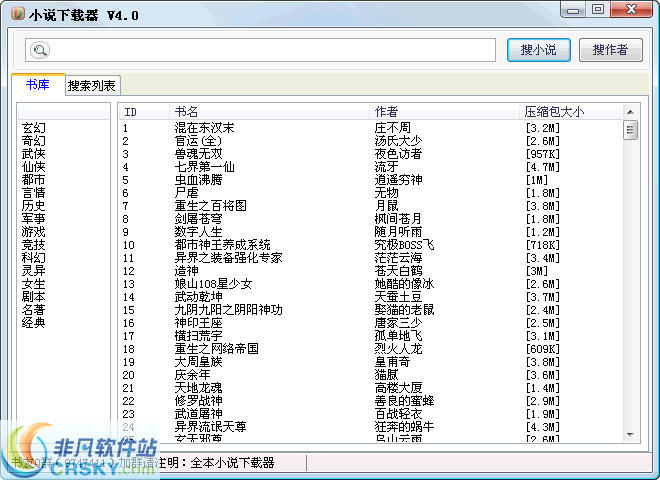
Task: Open the 竞技 category
Action: [34, 245]
